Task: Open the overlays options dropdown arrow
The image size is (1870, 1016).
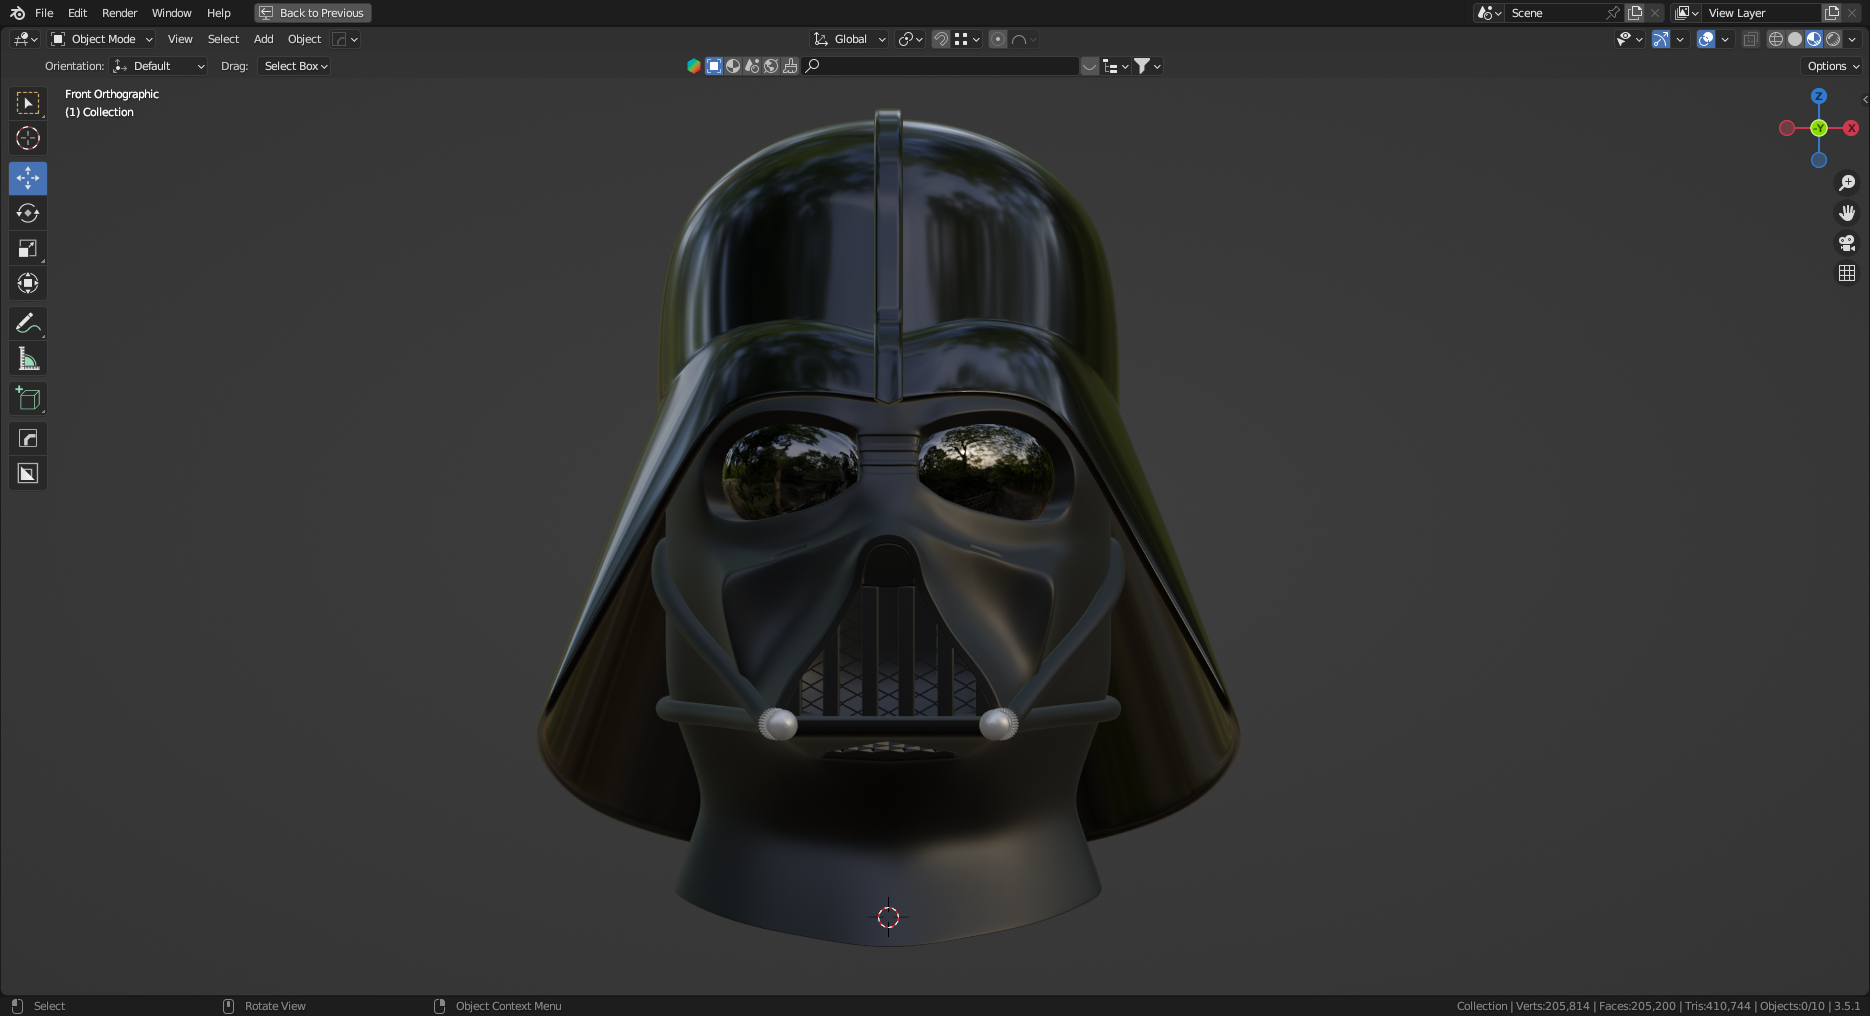Action: [x=1725, y=39]
